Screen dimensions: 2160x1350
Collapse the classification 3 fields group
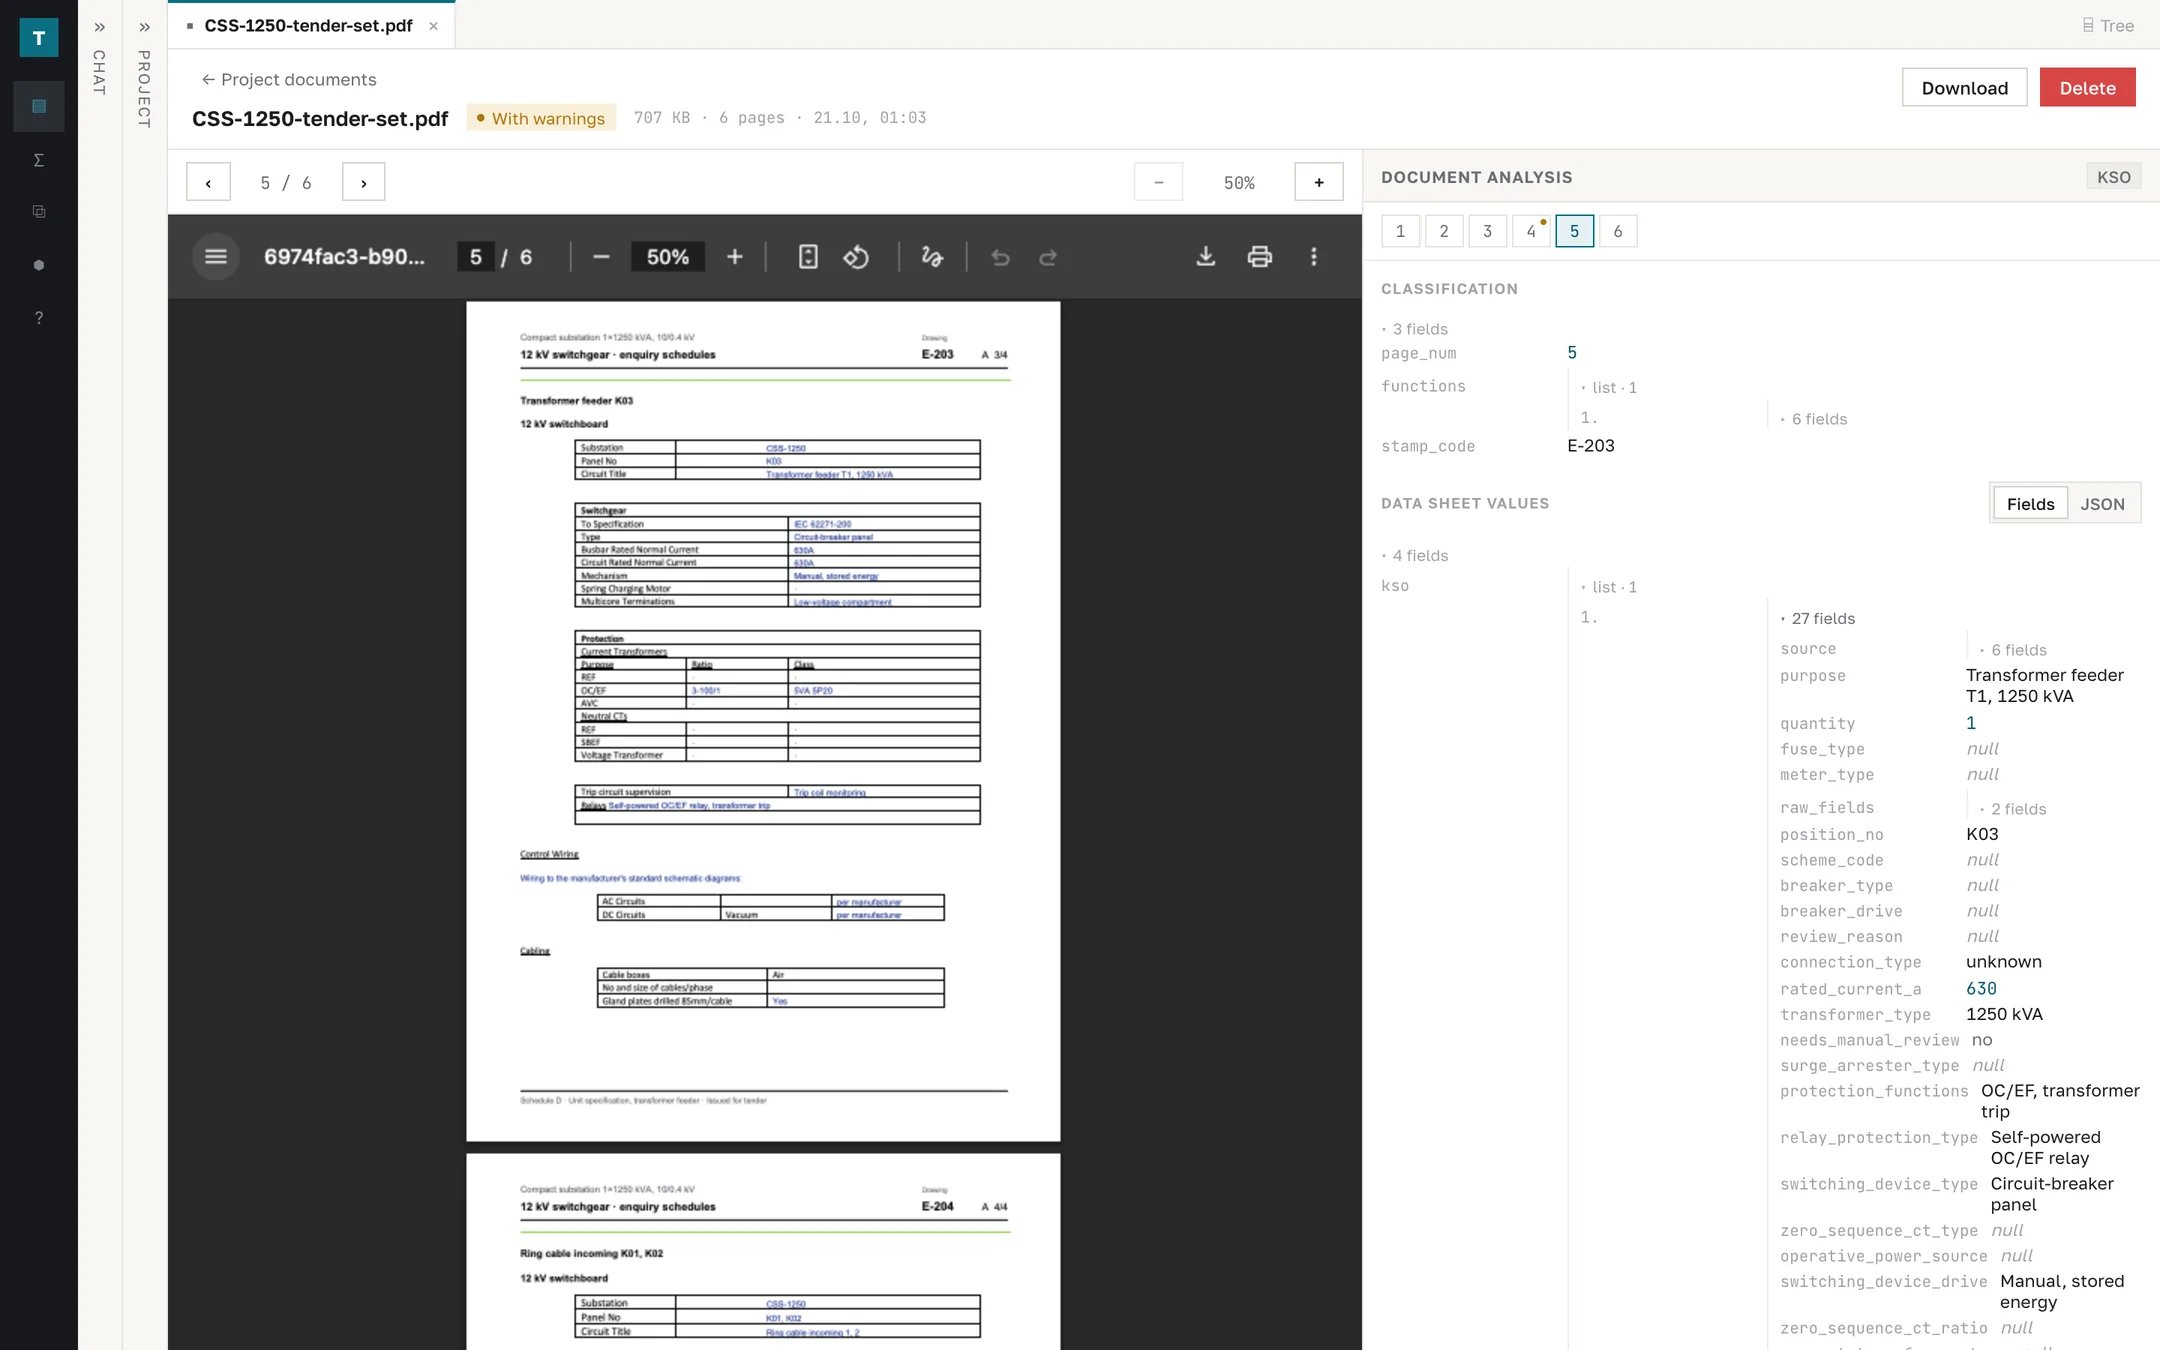click(x=1416, y=329)
